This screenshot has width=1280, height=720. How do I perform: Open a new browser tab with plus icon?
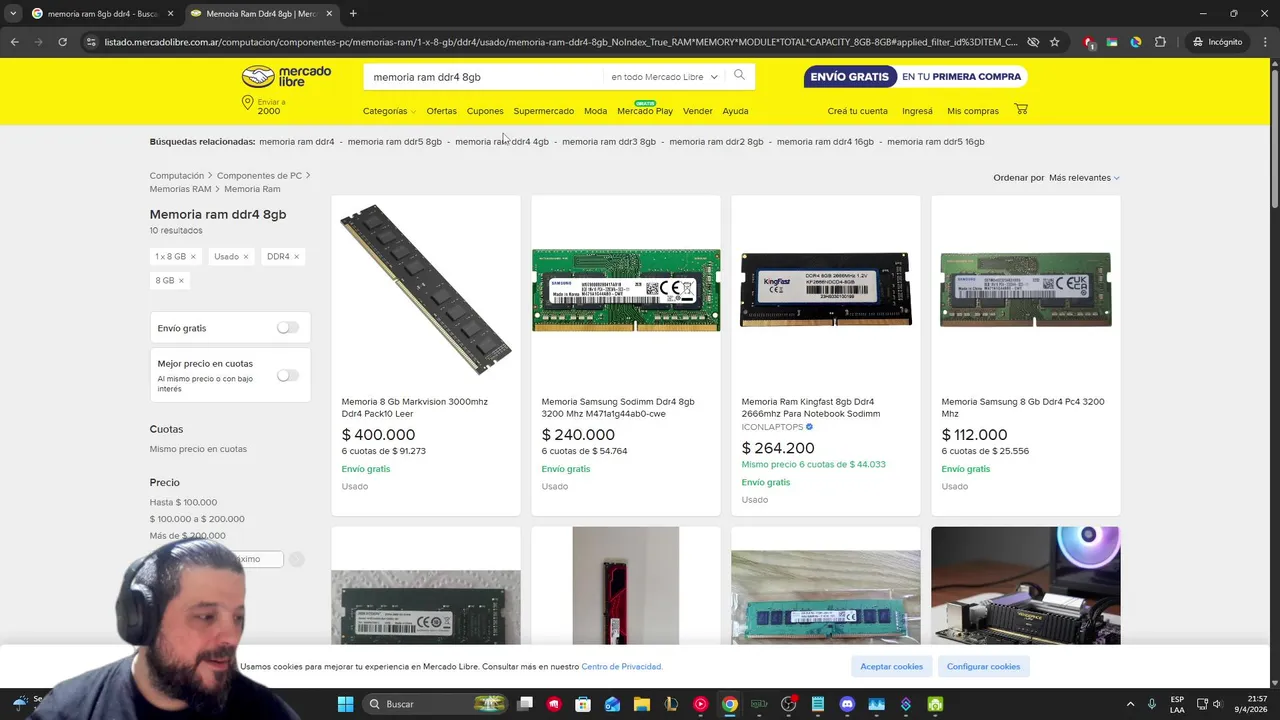pos(353,13)
